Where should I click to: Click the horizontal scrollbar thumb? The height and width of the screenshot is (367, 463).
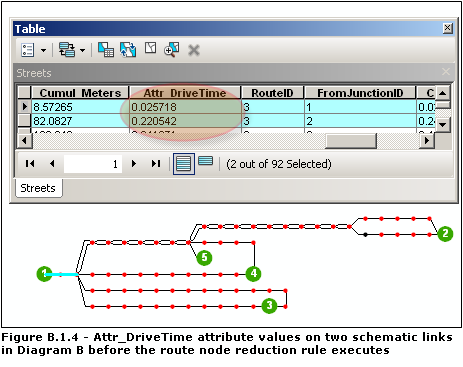[x=351, y=141]
